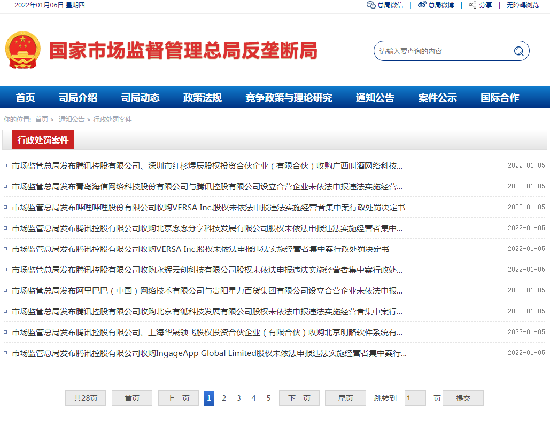Screen dimensions: 550x427
Task: Open the eighth notice in the penalty list
Action: (207, 311)
